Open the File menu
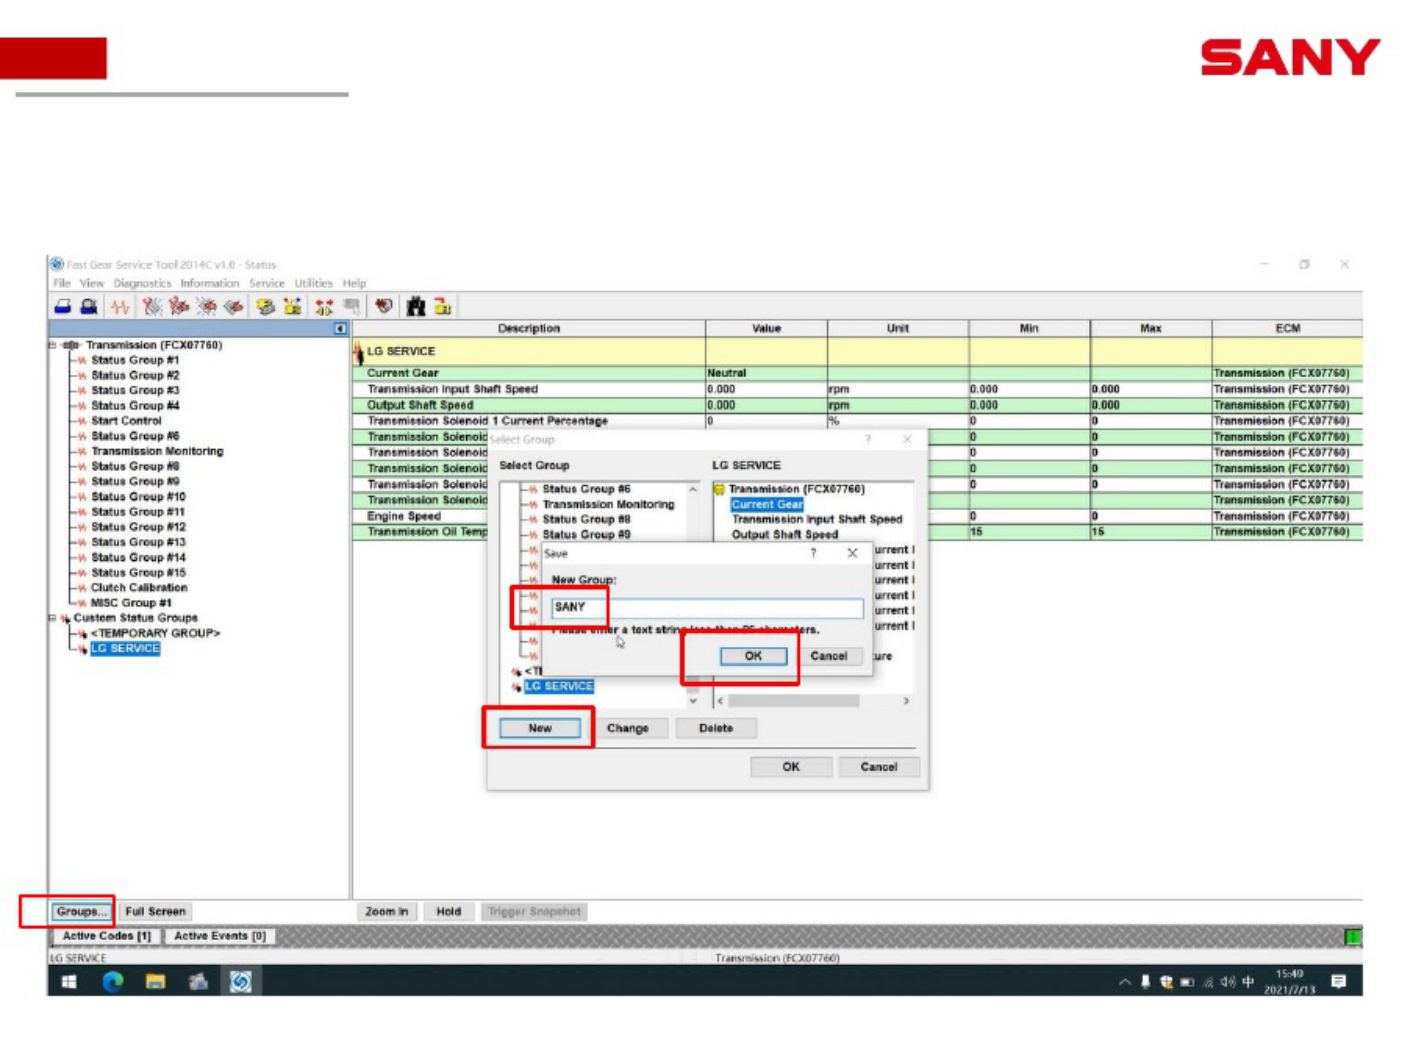1413x1060 pixels. tap(62, 283)
